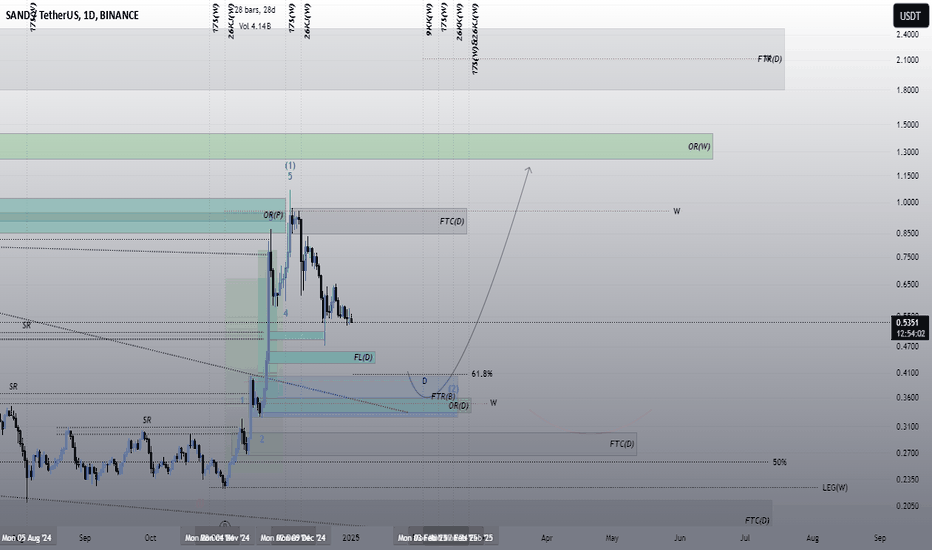Viewport: 932px width, 550px height.
Task: Click the Aug time axis label
Action: tap(813, 538)
